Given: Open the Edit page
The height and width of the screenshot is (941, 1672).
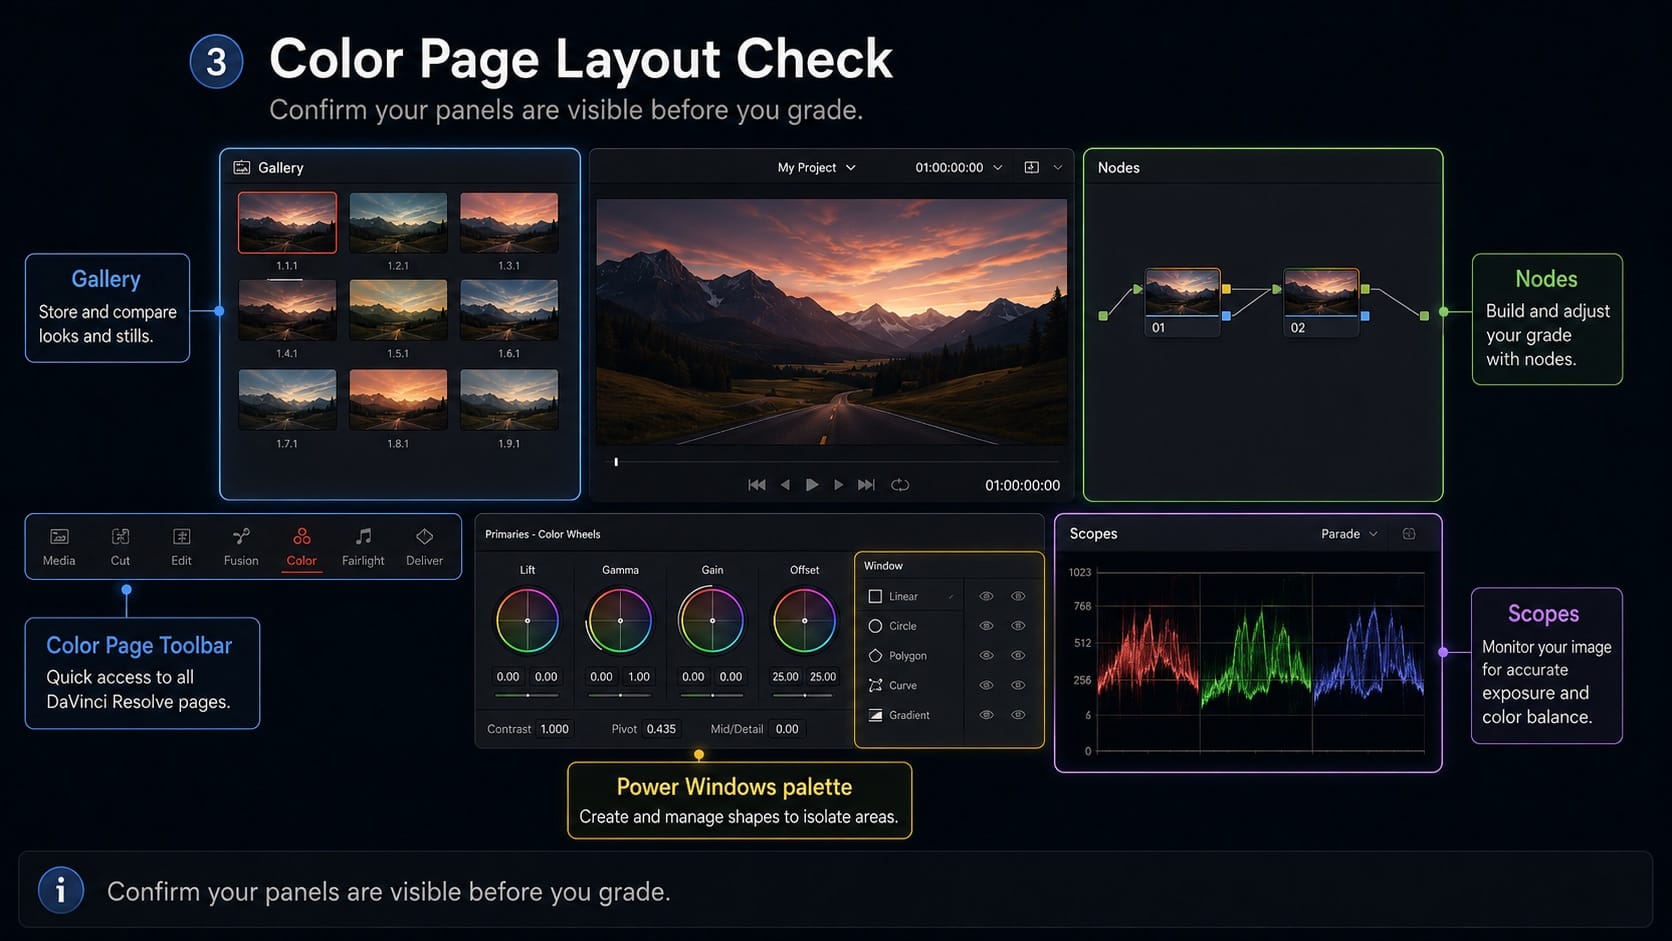Looking at the screenshot, I should click(181, 547).
